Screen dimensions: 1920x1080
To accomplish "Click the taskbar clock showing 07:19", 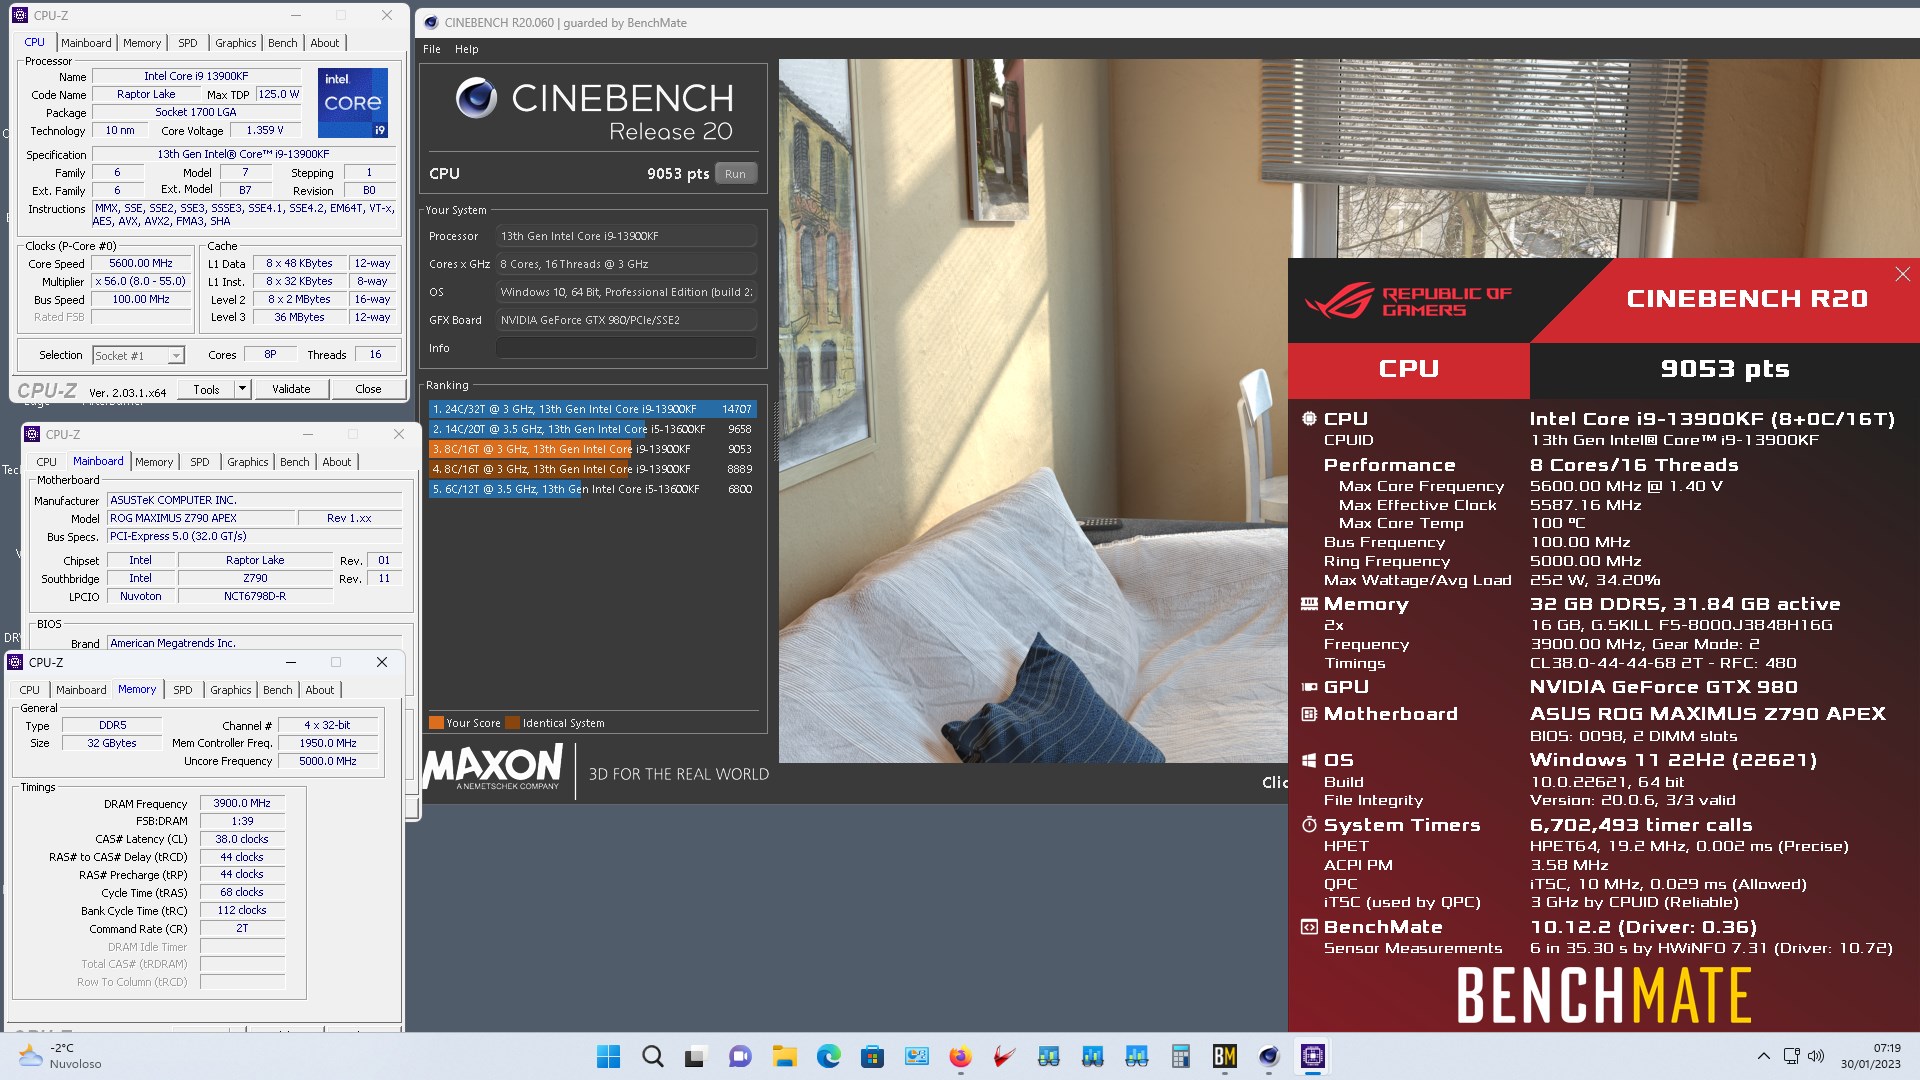I will [x=1871, y=1056].
